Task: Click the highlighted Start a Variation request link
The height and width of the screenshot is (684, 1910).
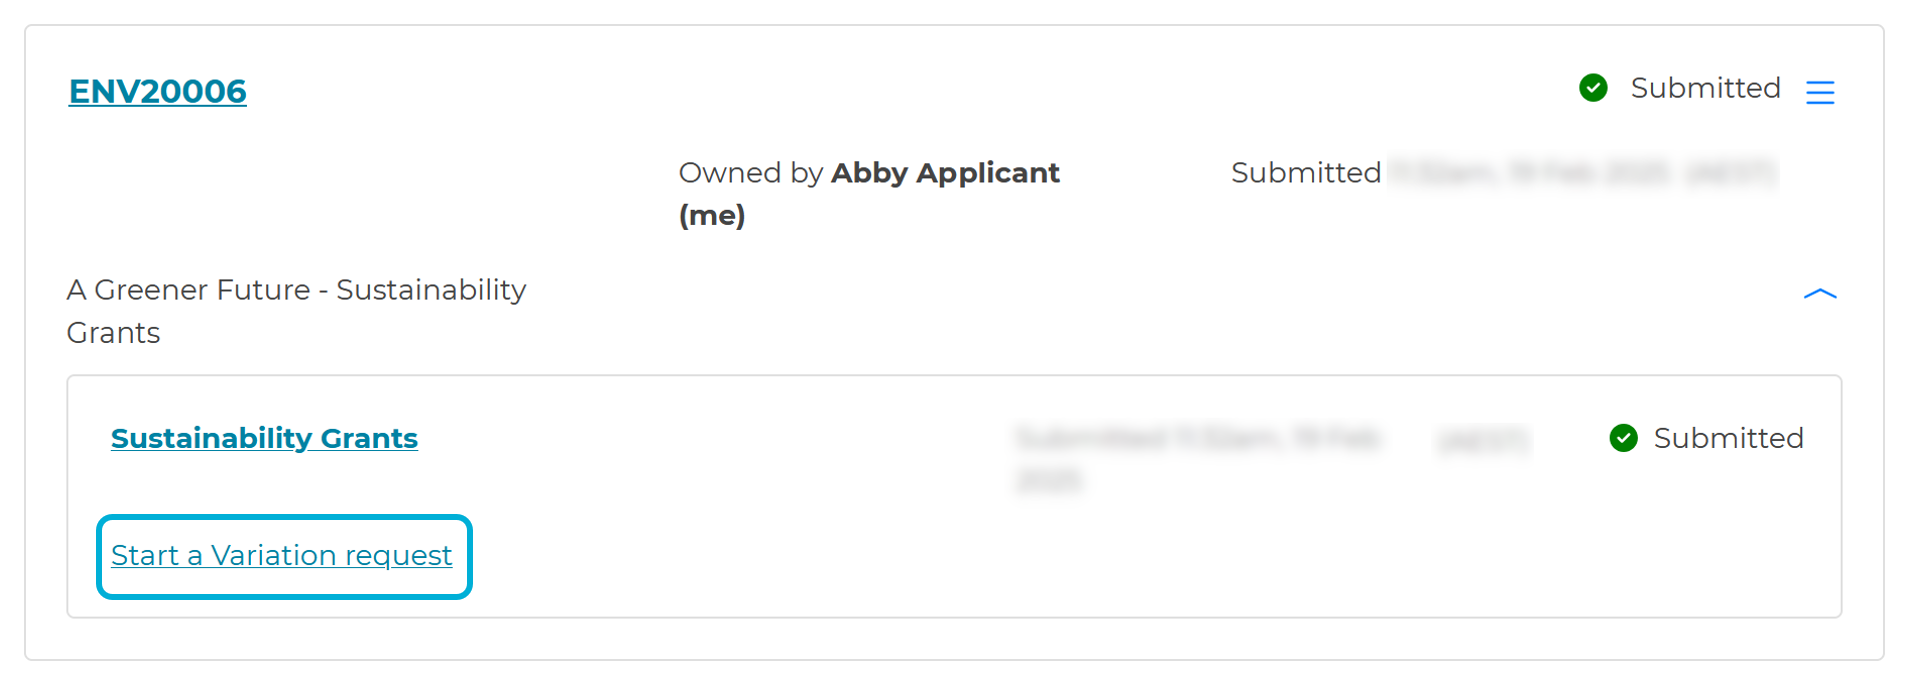Action: point(282,555)
